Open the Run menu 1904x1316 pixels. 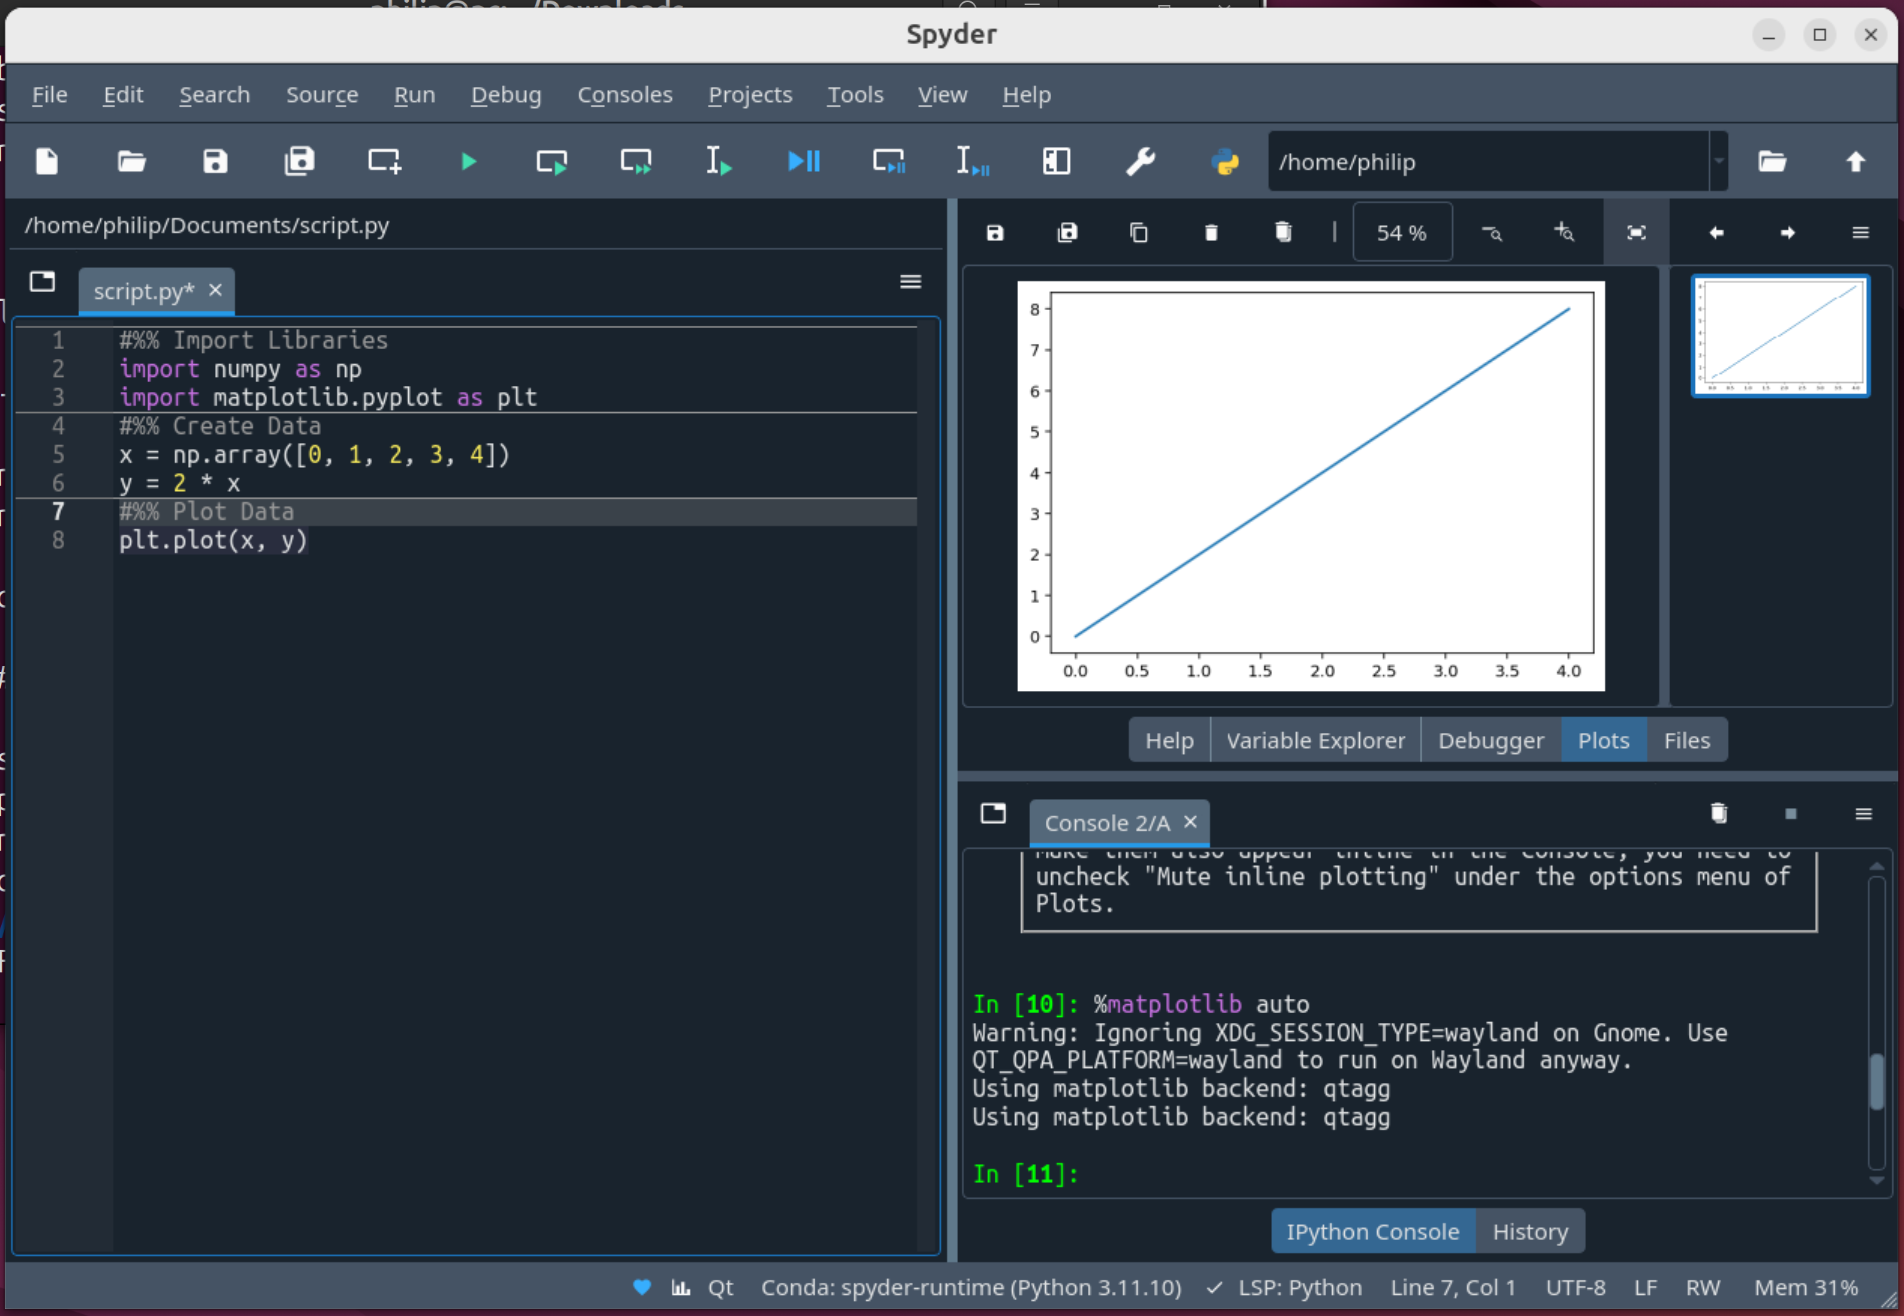point(414,95)
